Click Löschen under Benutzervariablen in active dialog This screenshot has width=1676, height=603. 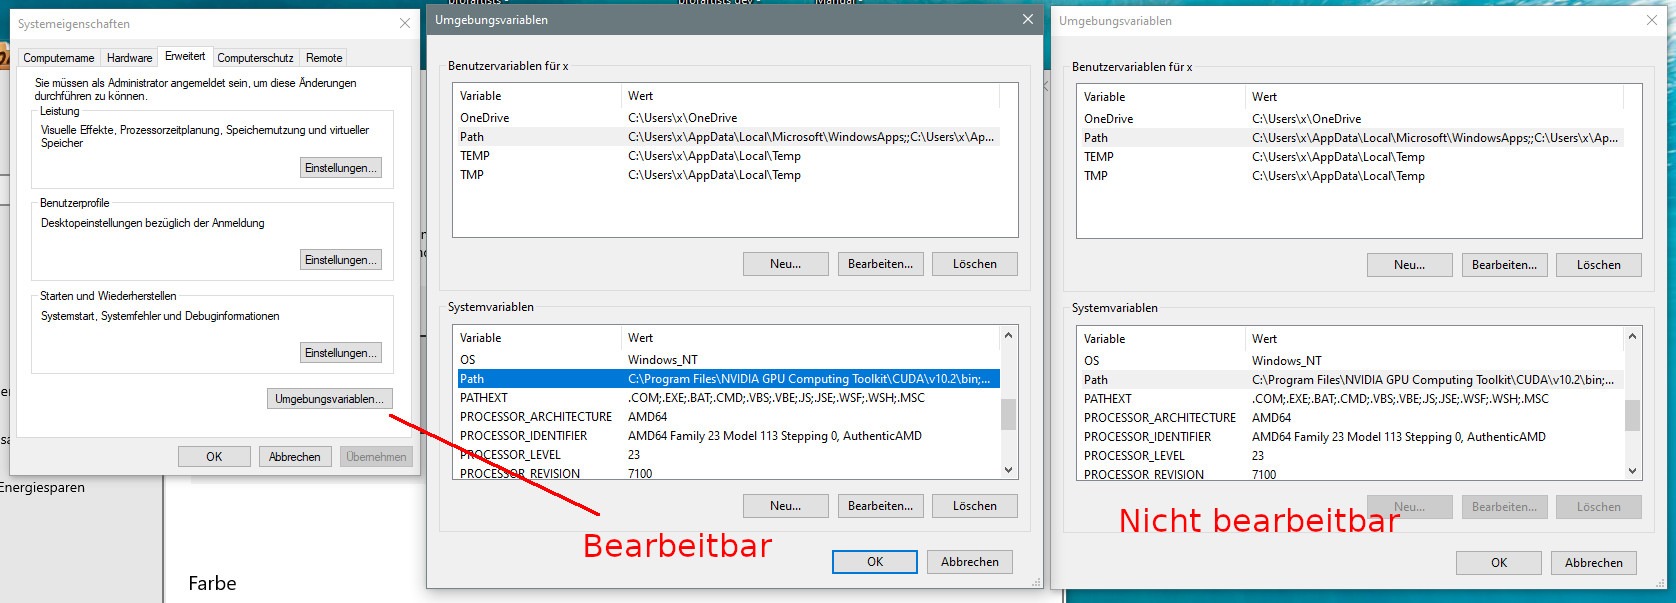click(974, 264)
